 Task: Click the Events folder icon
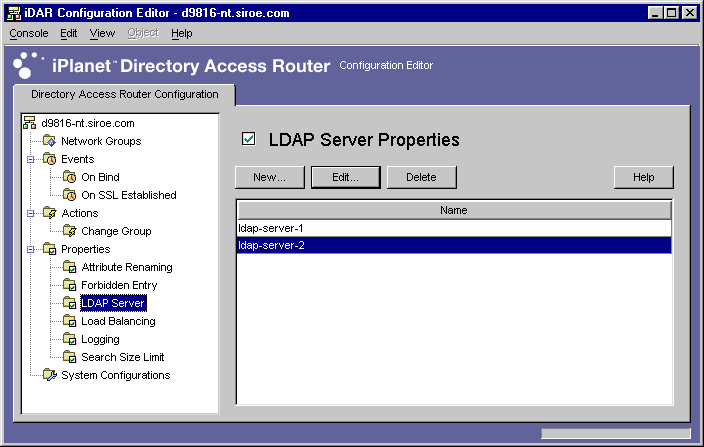[x=49, y=159]
